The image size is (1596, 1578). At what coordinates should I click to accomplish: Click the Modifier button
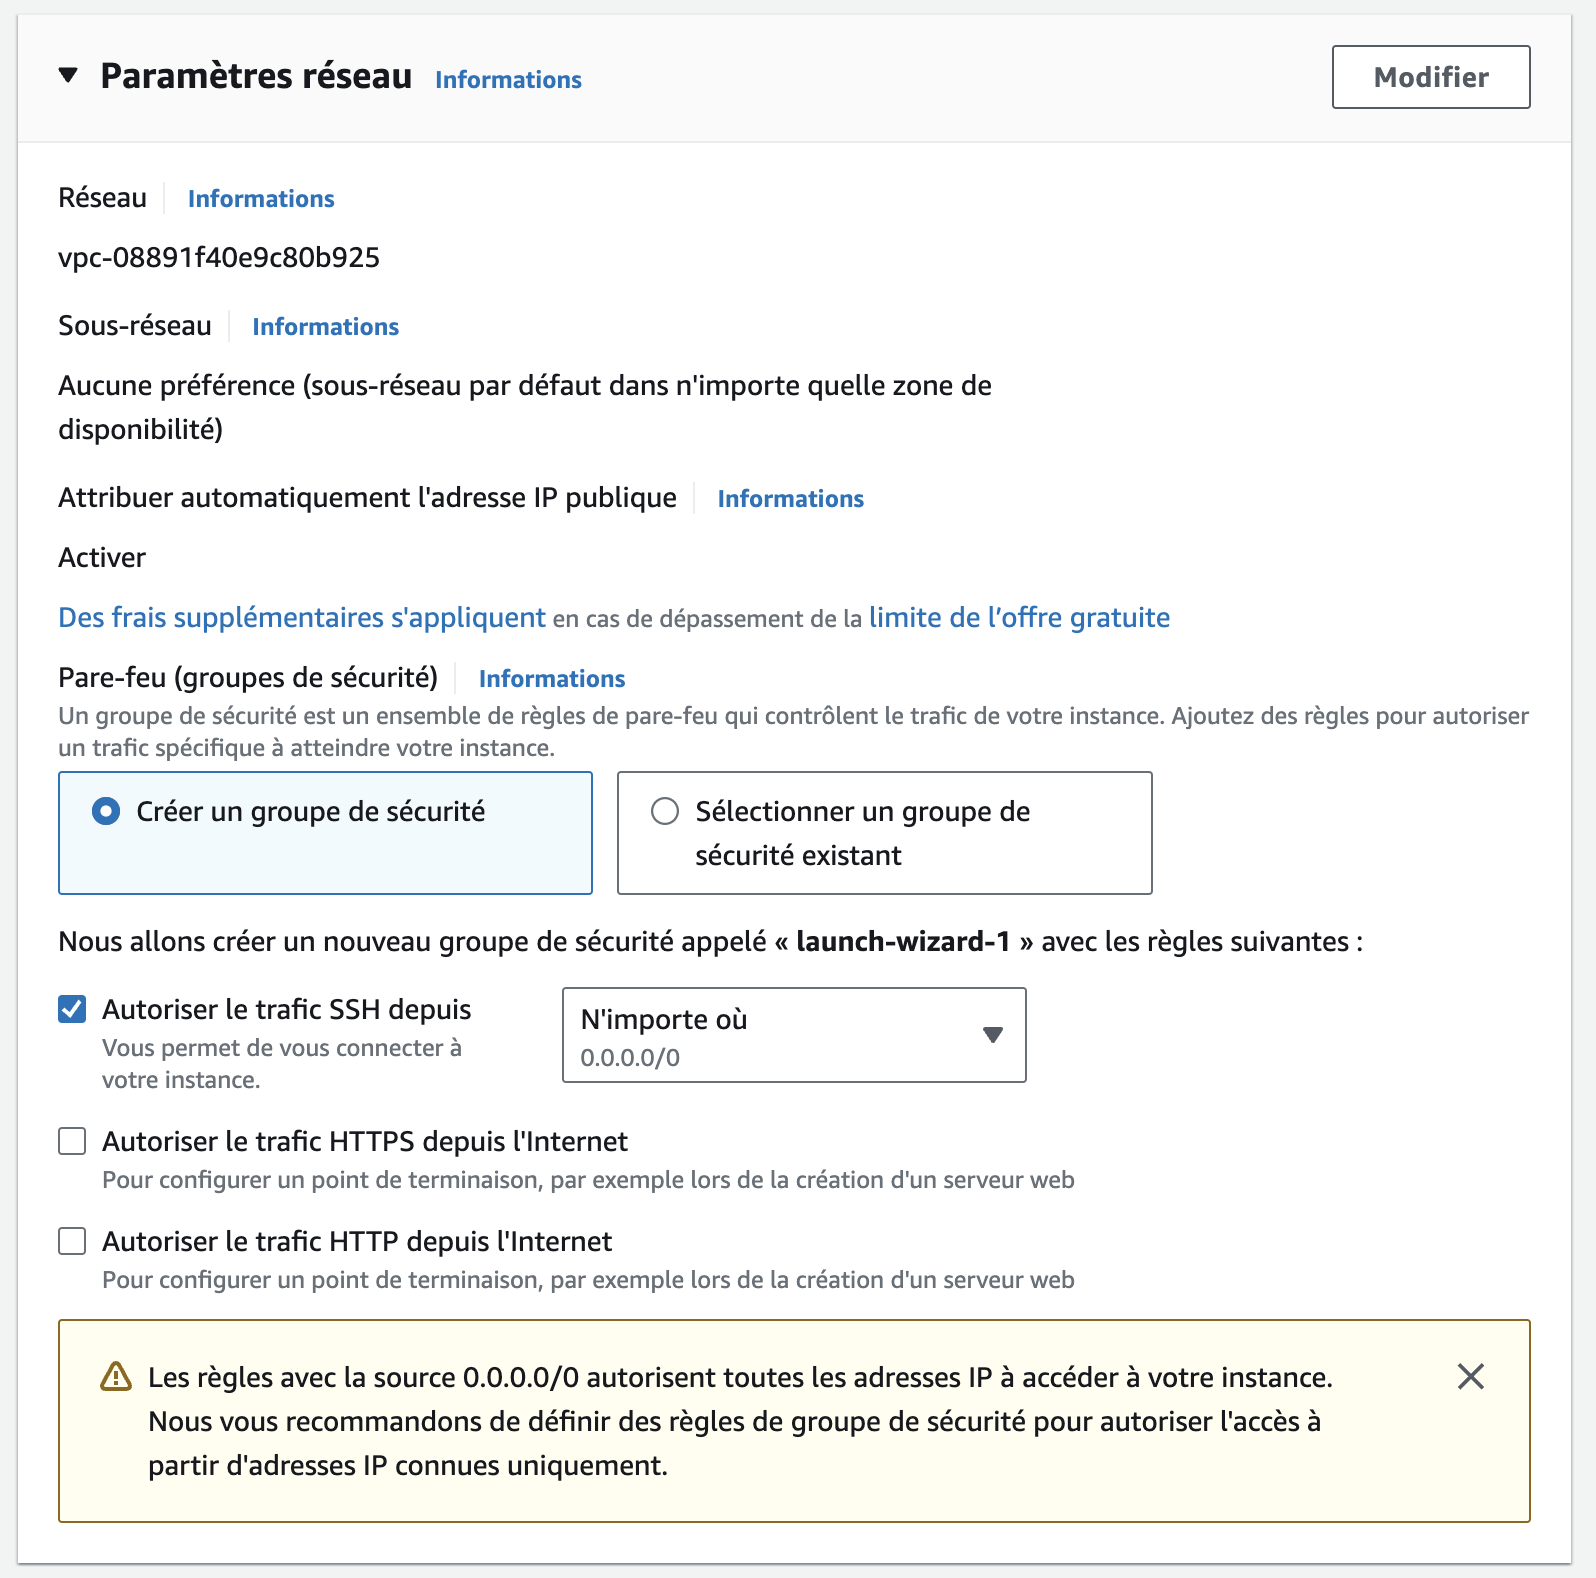point(1430,77)
